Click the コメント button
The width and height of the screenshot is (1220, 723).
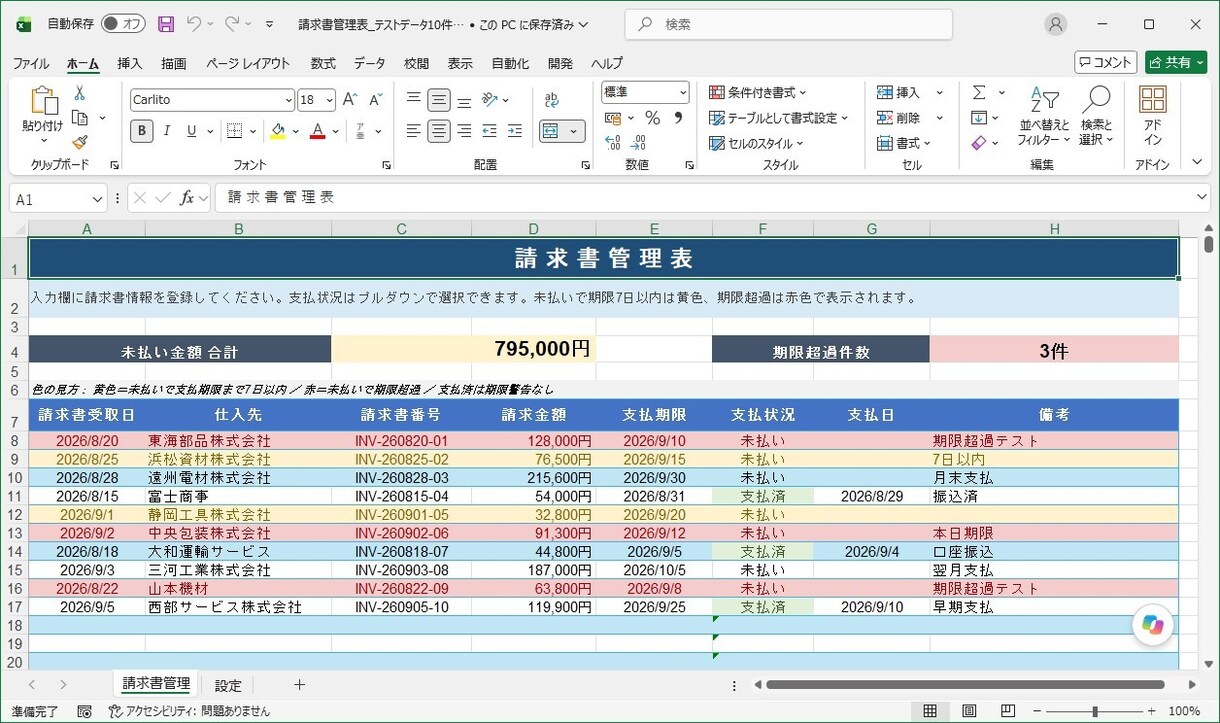tap(1105, 62)
